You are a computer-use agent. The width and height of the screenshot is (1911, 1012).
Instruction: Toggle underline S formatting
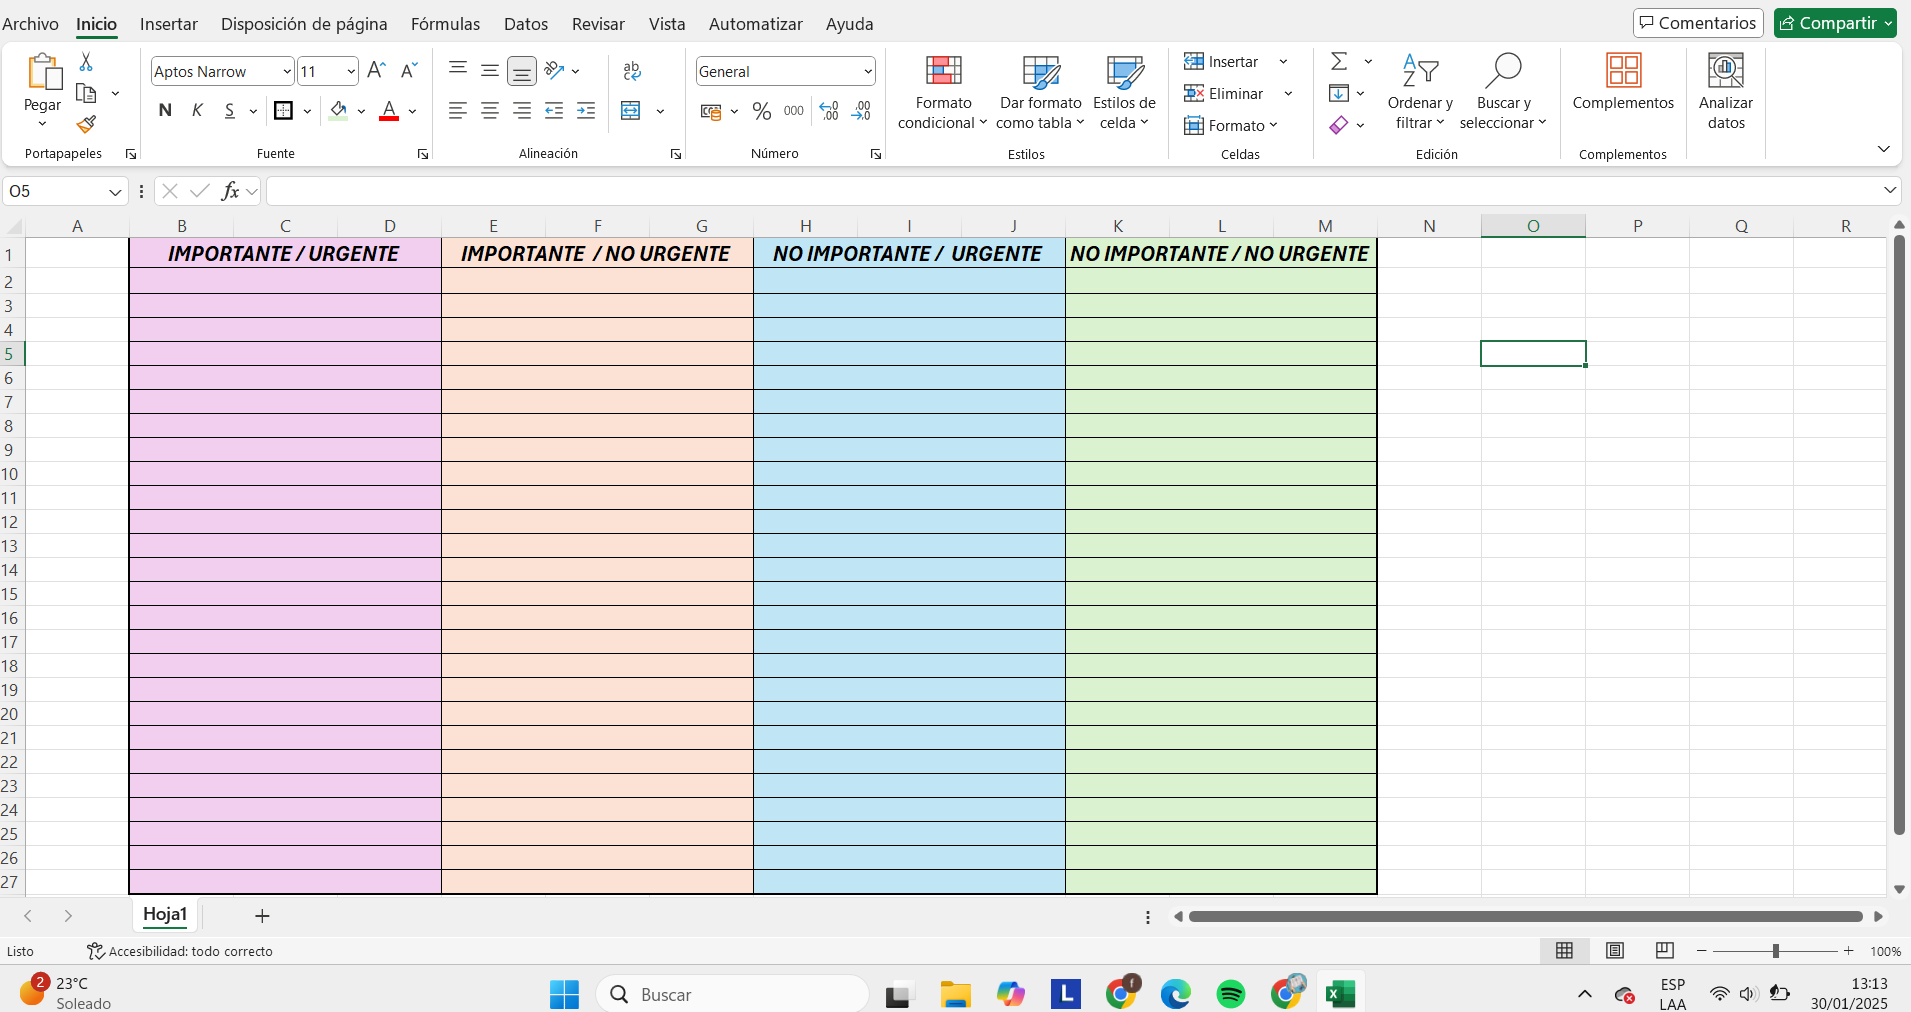click(x=230, y=110)
